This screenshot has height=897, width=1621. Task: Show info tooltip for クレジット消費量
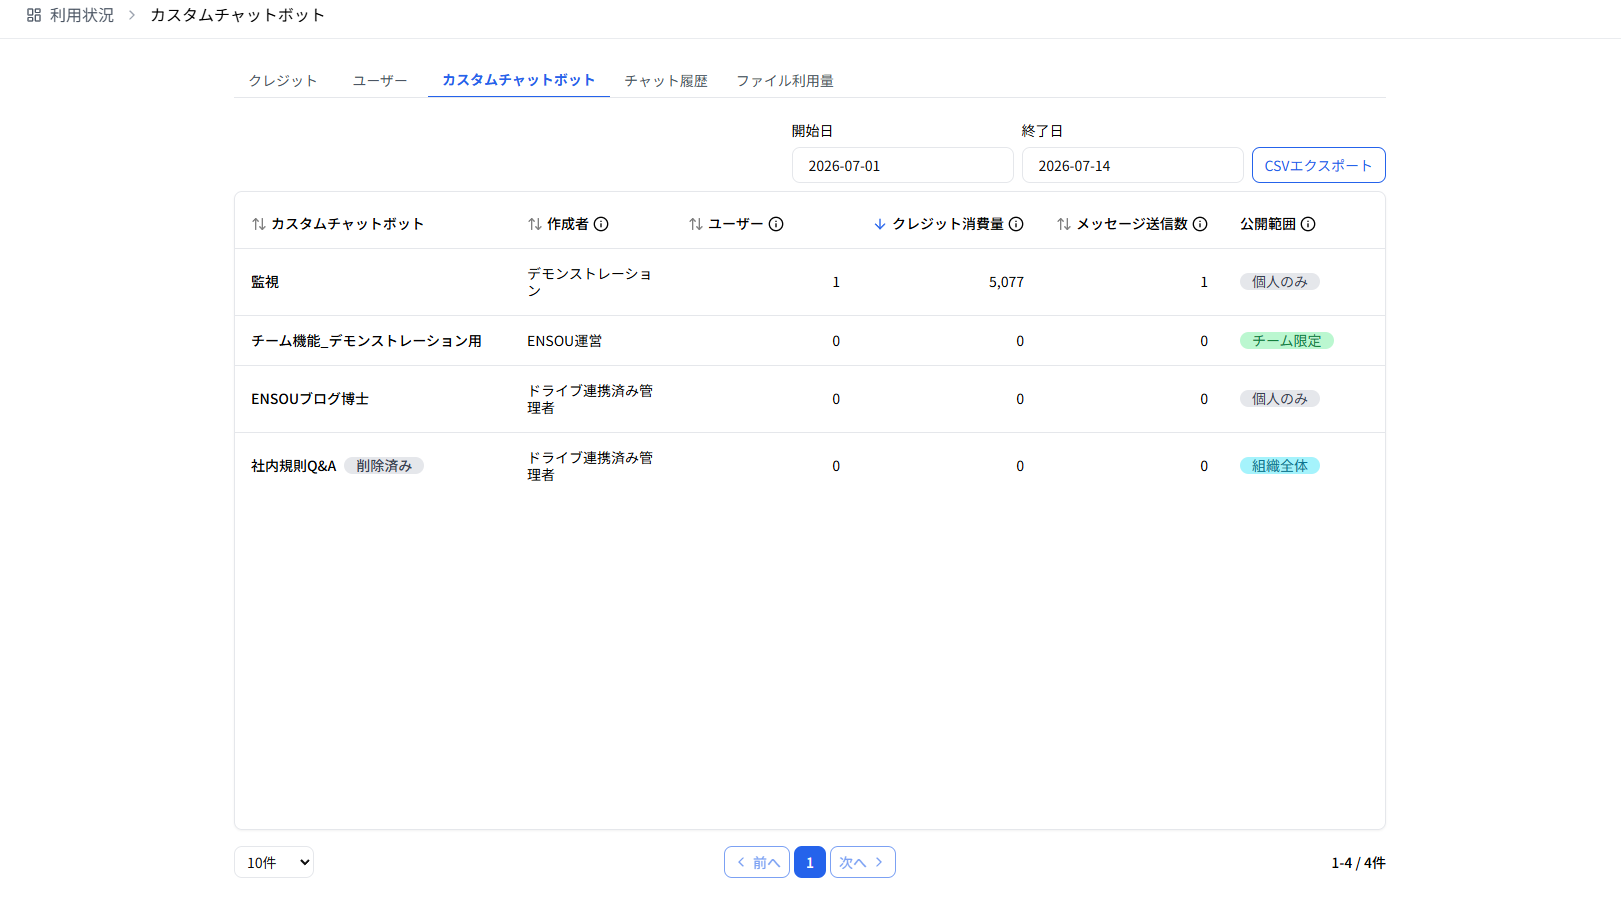[1016, 224]
